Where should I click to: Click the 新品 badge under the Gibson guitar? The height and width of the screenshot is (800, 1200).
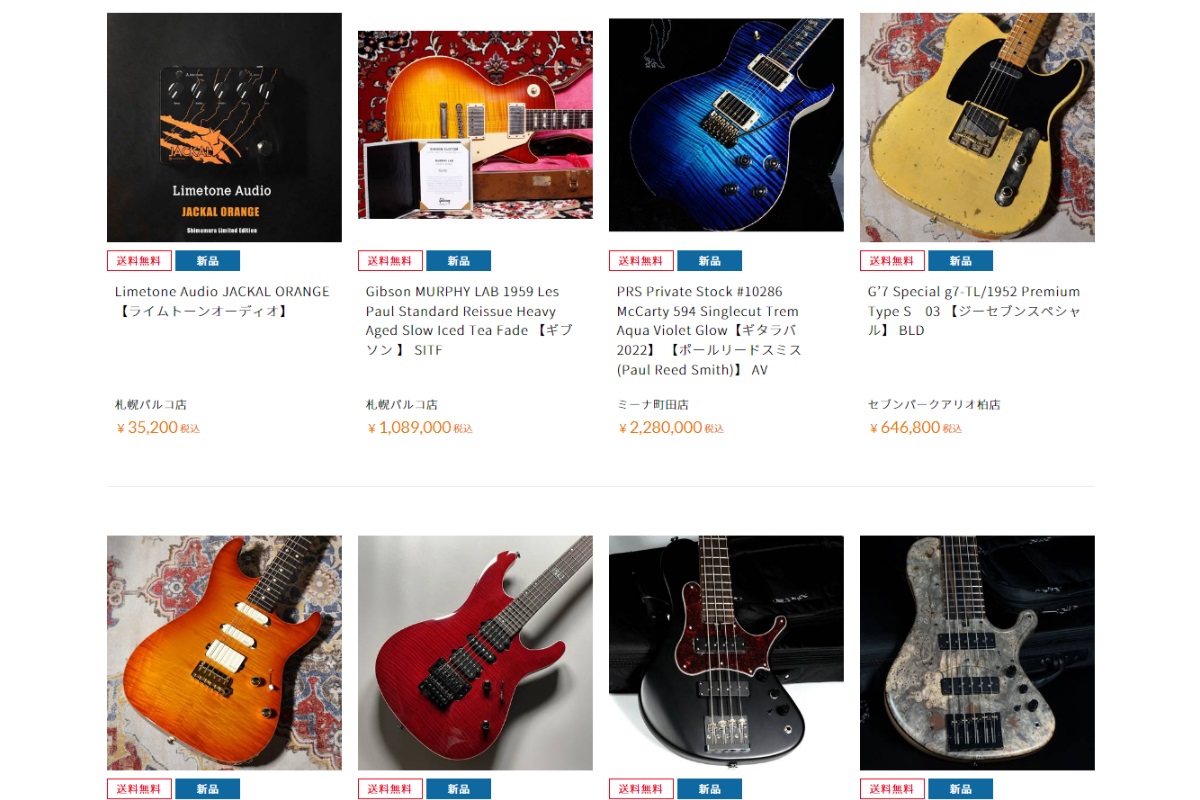point(458,261)
